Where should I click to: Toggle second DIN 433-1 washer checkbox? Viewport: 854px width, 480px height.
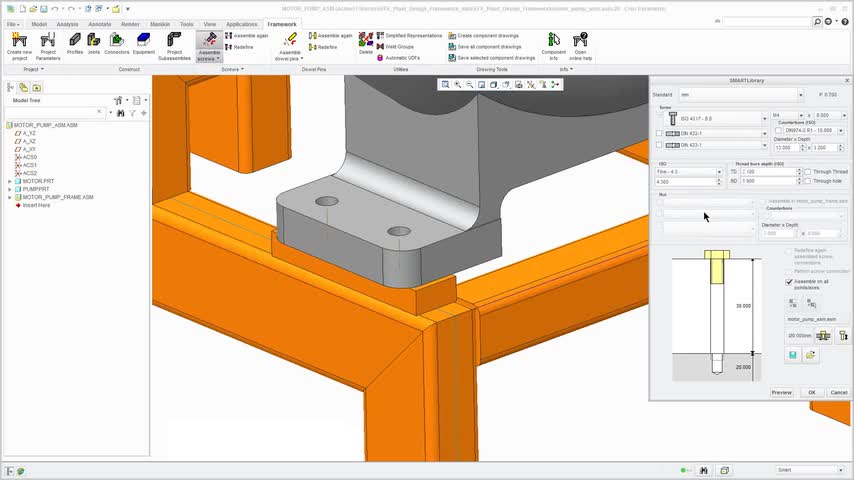[x=659, y=145]
